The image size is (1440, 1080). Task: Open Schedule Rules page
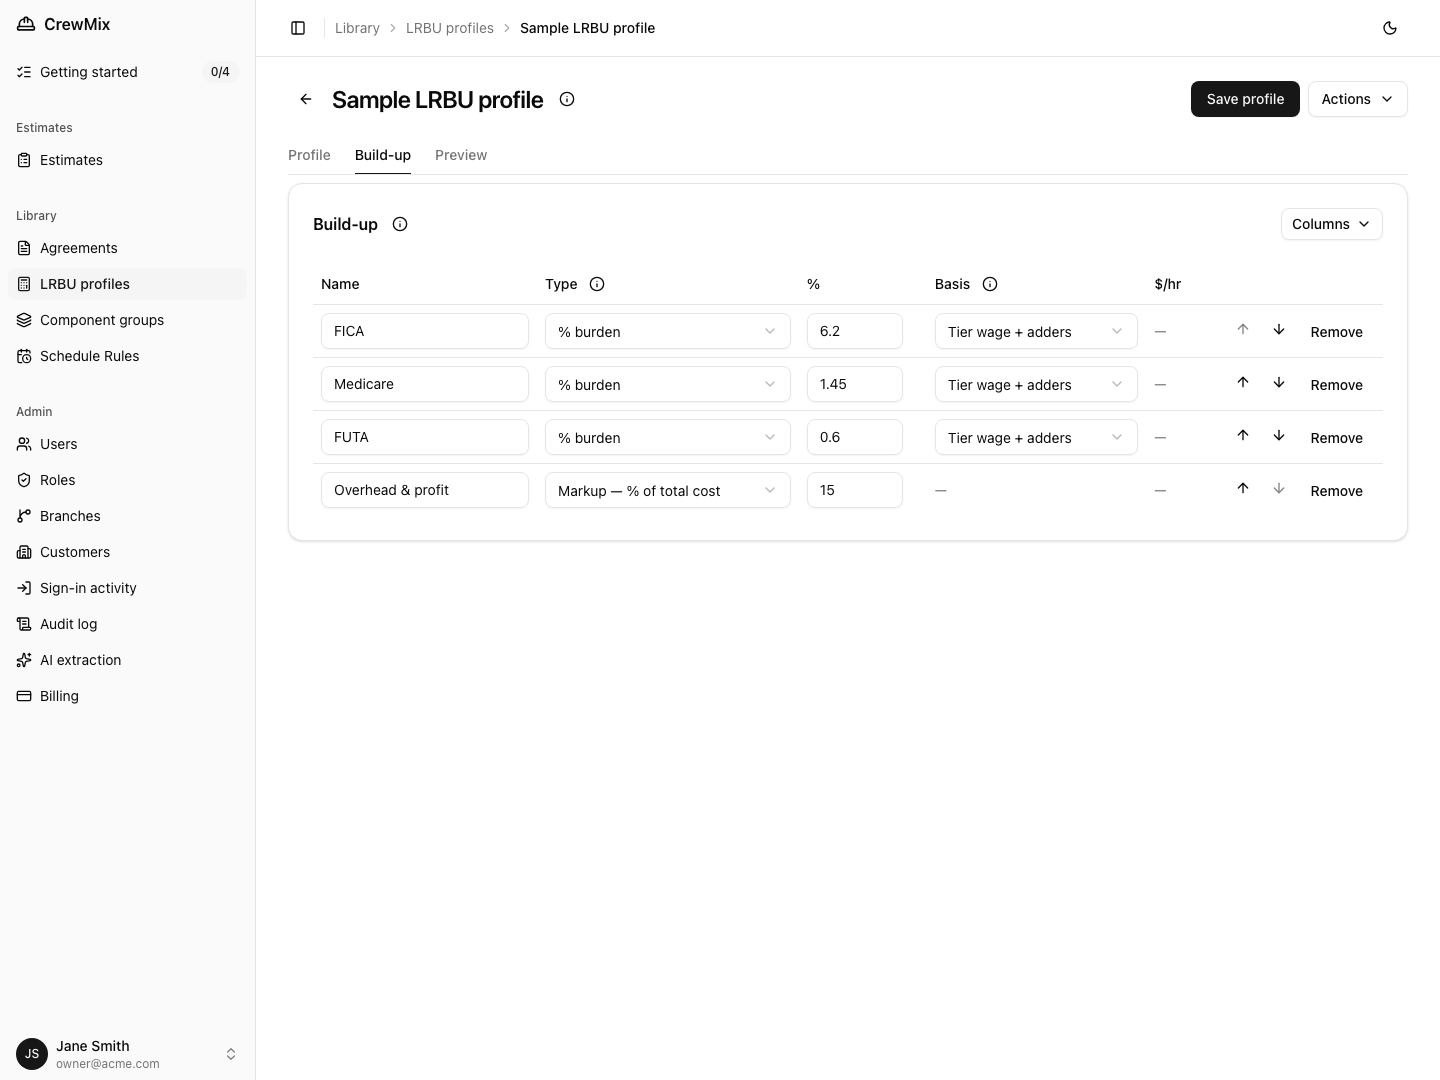(x=127, y=356)
